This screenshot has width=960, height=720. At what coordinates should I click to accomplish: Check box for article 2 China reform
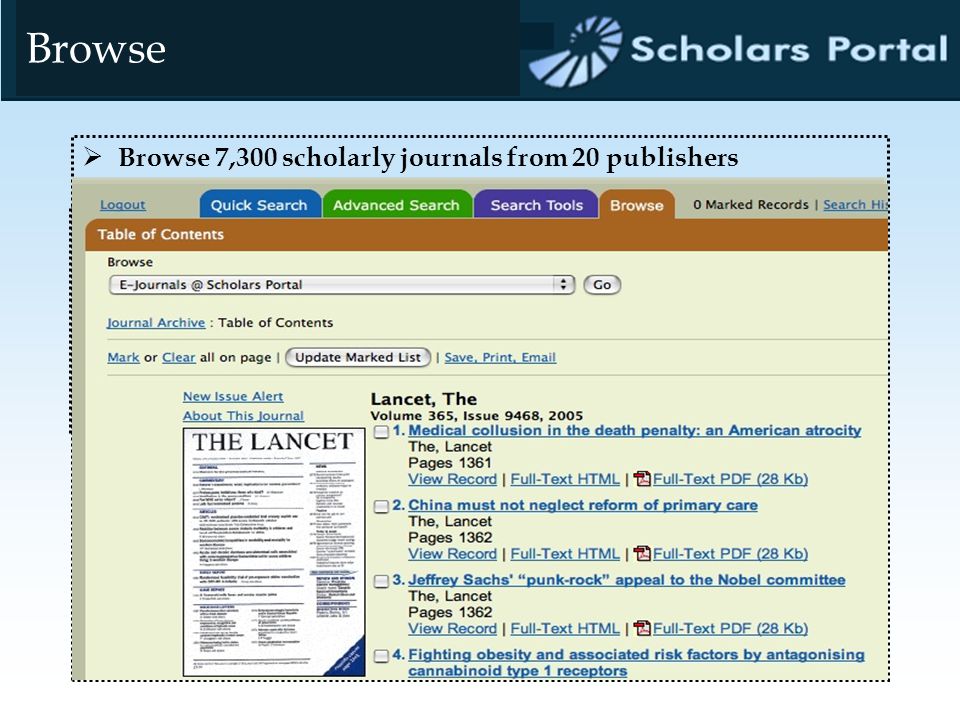381,506
